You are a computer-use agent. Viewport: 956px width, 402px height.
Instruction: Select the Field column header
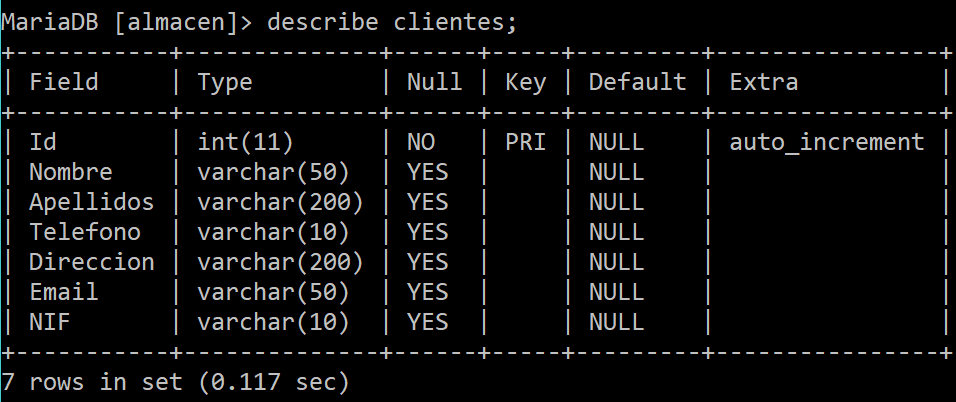(64, 82)
